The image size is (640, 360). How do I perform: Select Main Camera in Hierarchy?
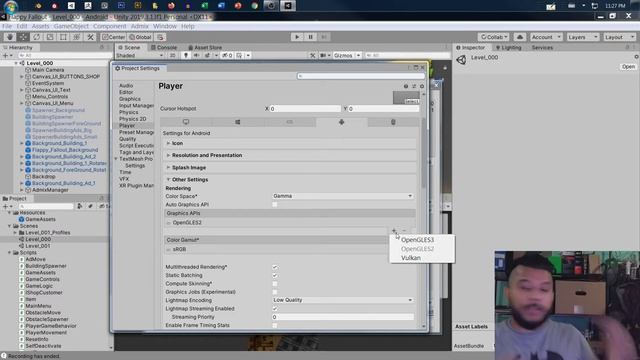(x=48, y=70)
